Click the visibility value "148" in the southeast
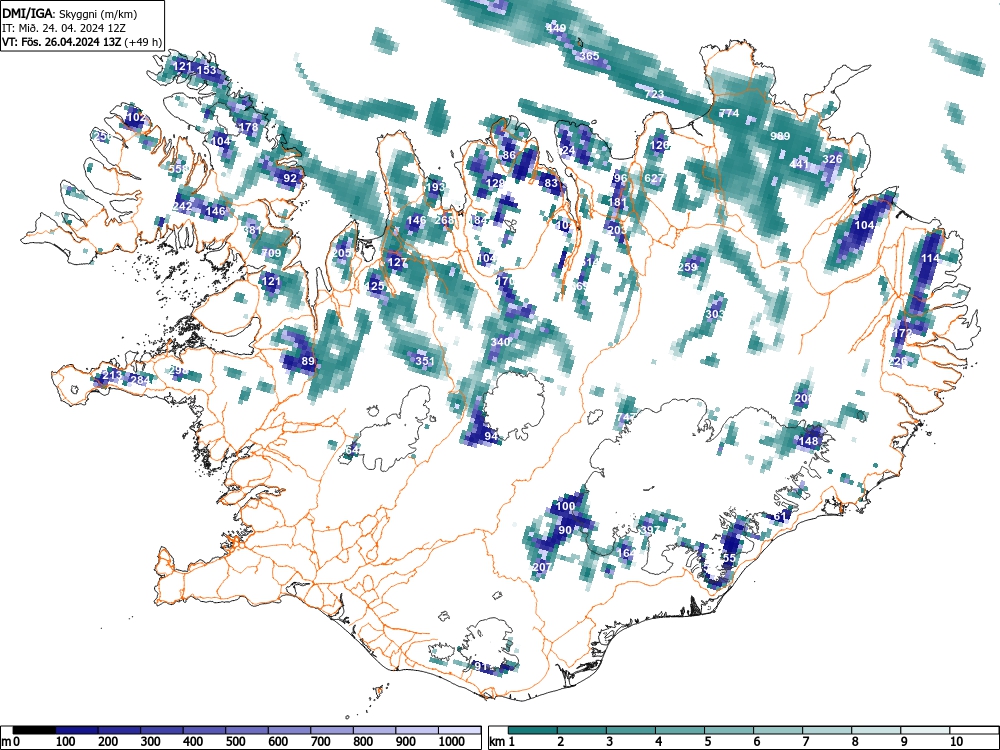1000x750 pixels. click(x=808, y=441)
